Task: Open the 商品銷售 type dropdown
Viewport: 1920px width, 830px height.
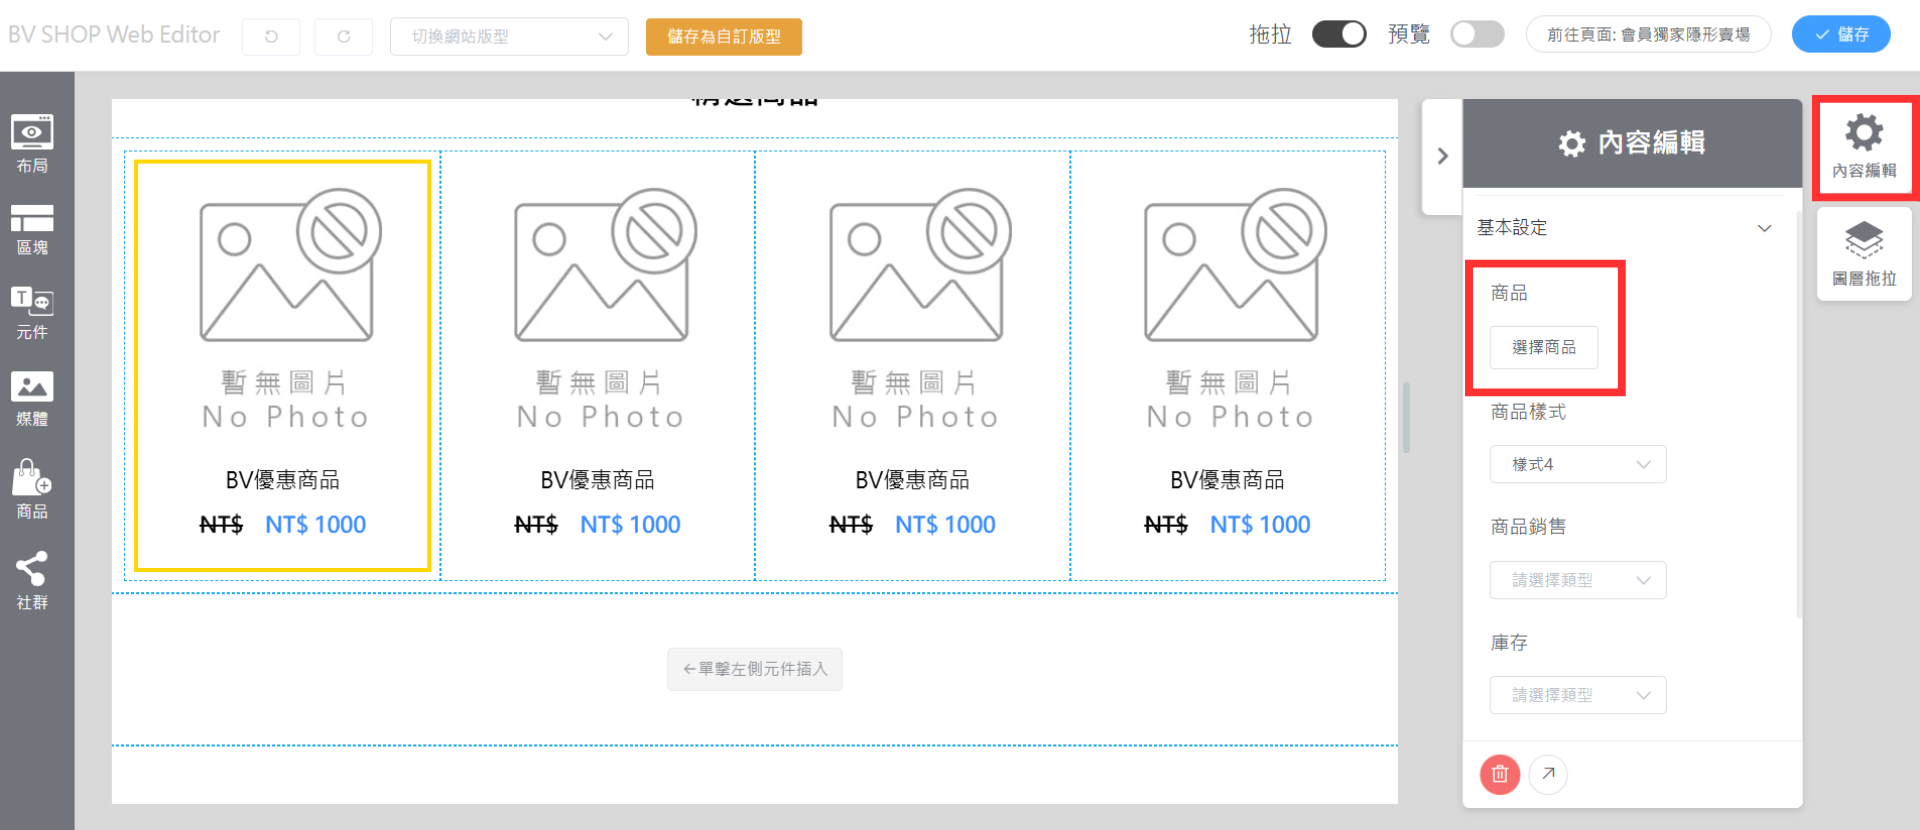Action: pos(1578,580)
